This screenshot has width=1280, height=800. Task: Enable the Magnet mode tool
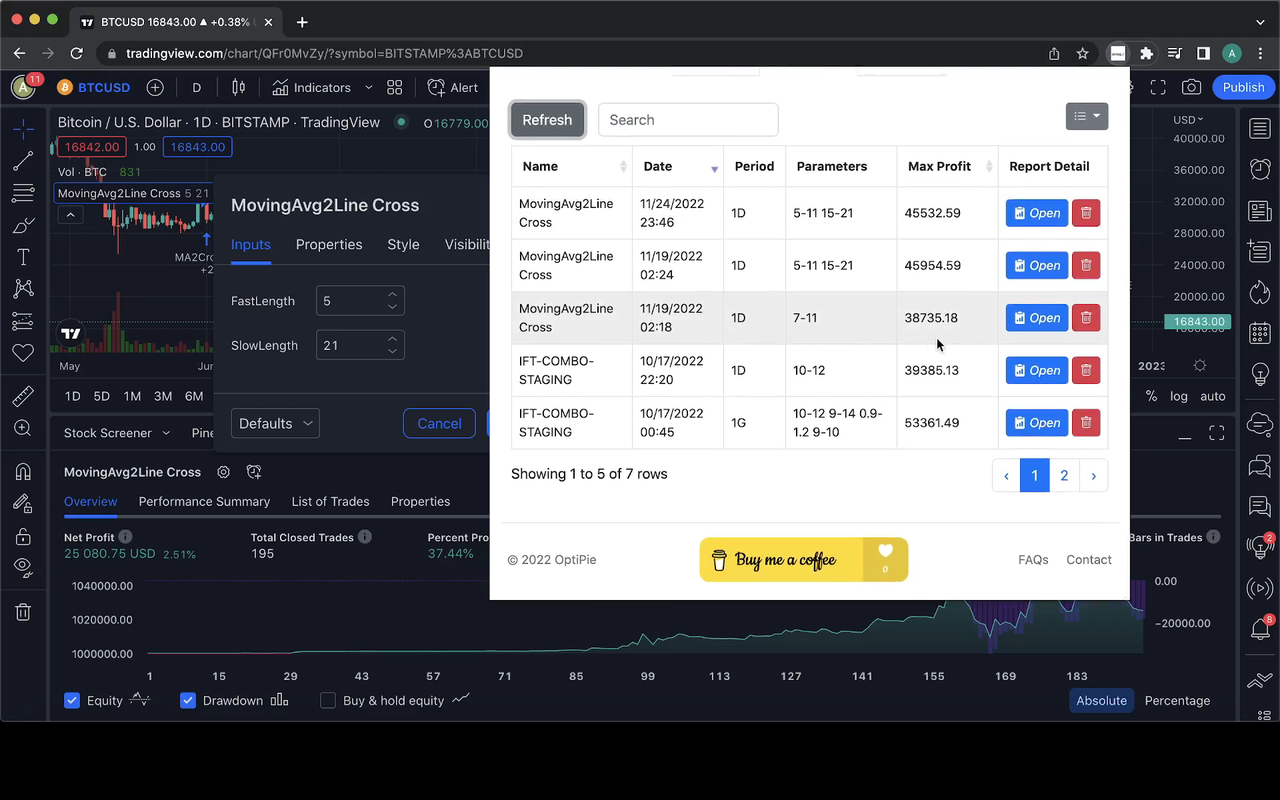[x=24, y=469]
